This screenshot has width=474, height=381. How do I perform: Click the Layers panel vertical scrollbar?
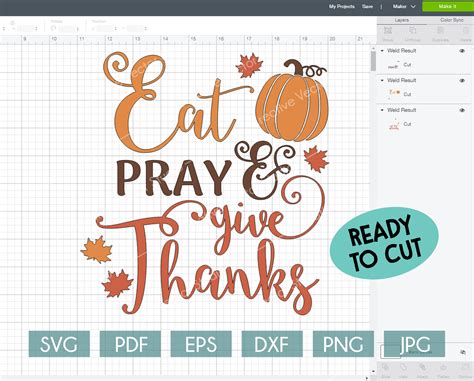click(x=373, y=61)
